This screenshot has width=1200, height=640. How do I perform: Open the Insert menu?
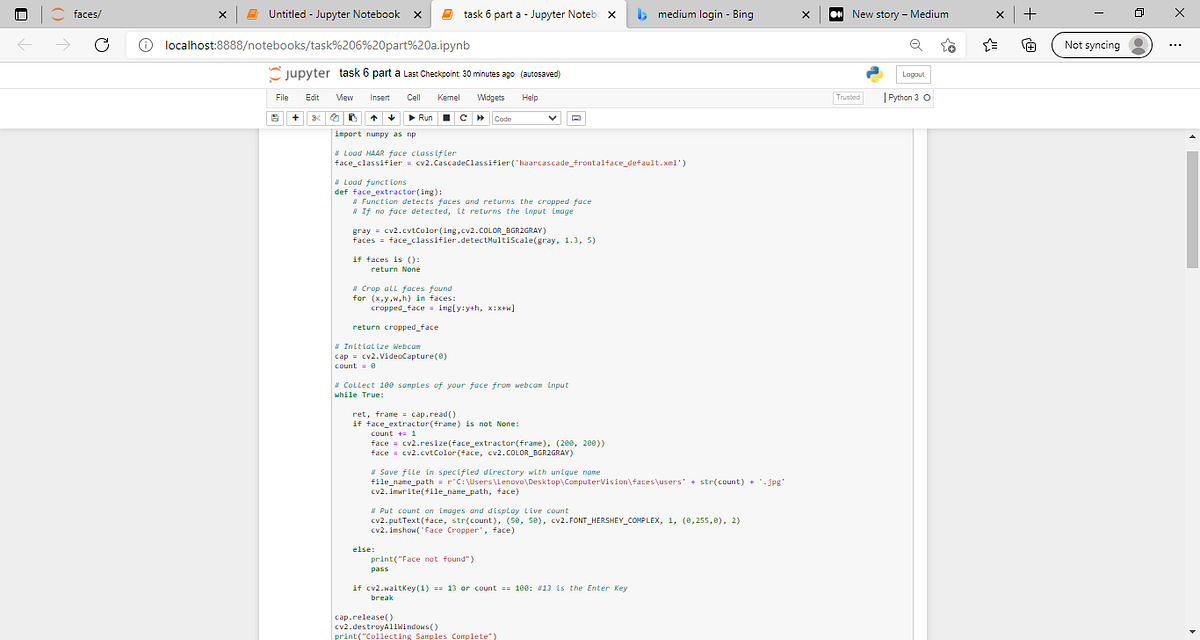coord(380,98)
